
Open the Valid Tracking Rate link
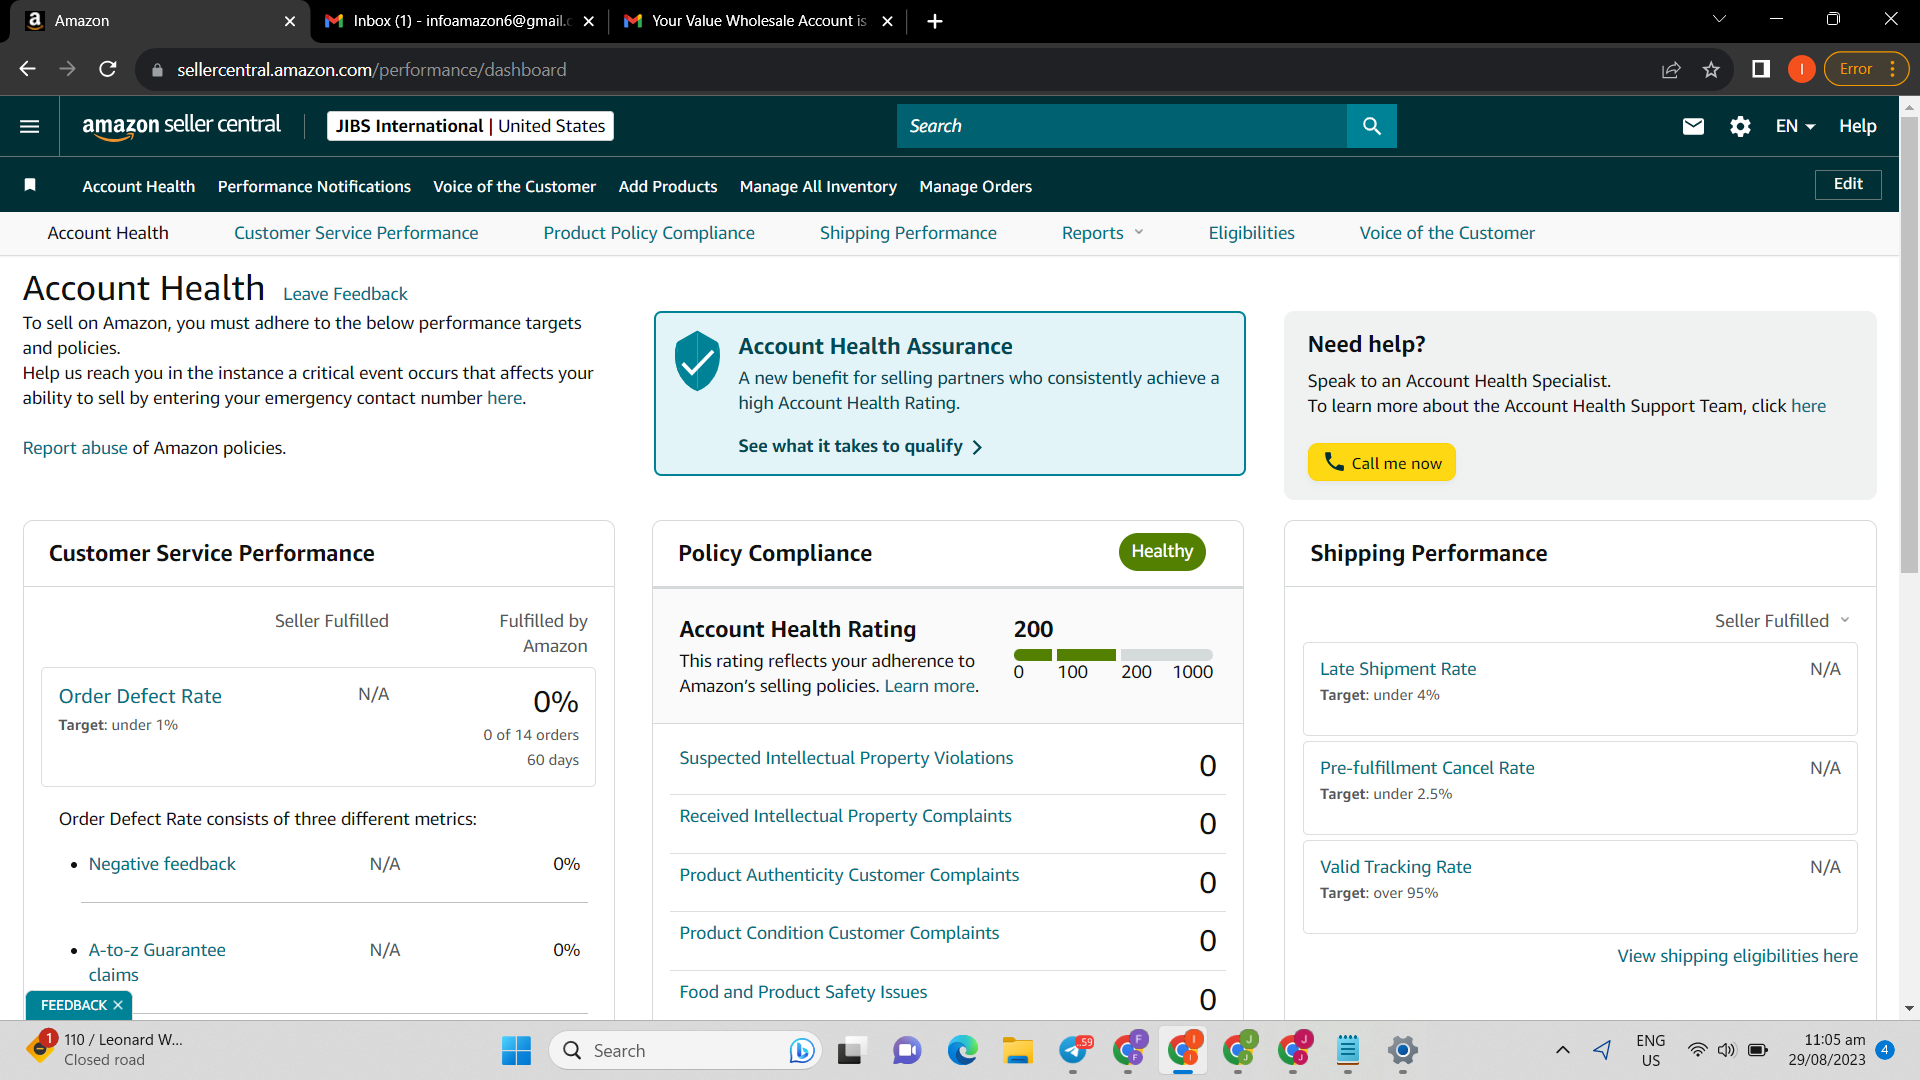point(1395,867)
